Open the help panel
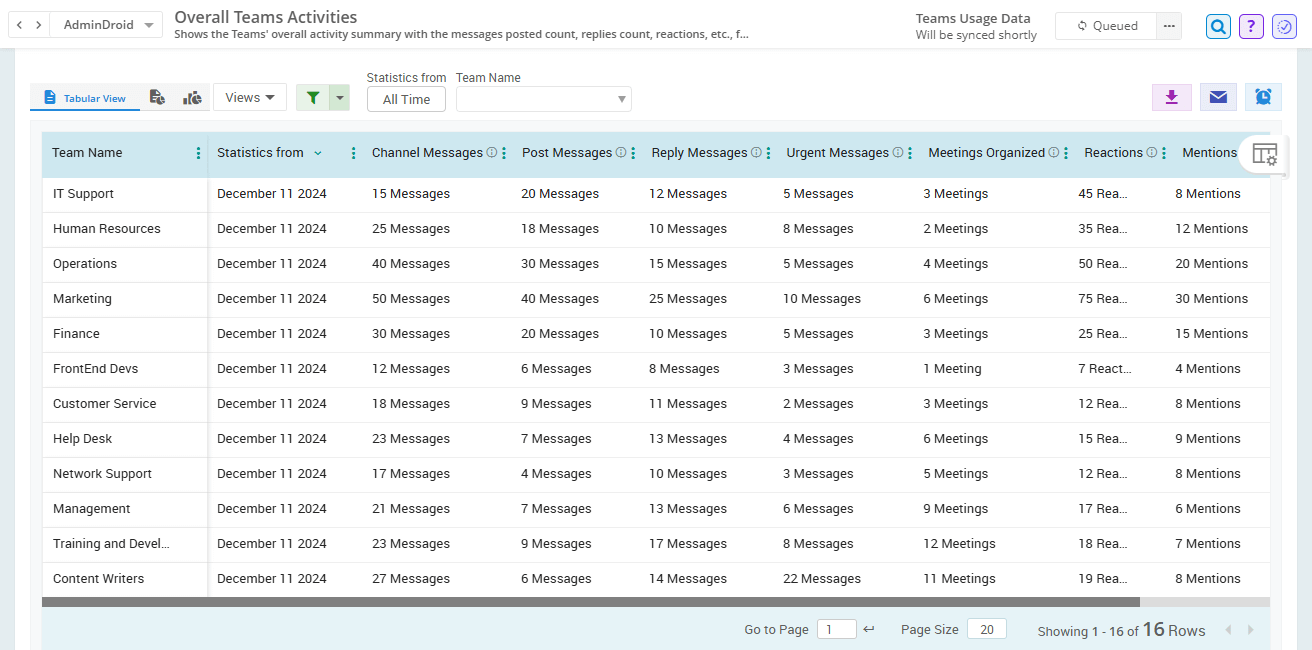Screen dimensions: 1312x650 [1250, 26]
